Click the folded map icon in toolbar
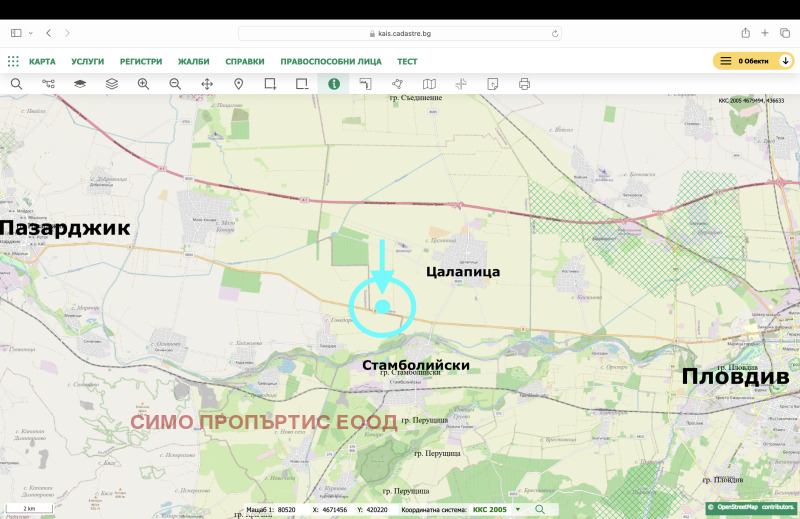 pyautogui.click(x=429, y=84)
